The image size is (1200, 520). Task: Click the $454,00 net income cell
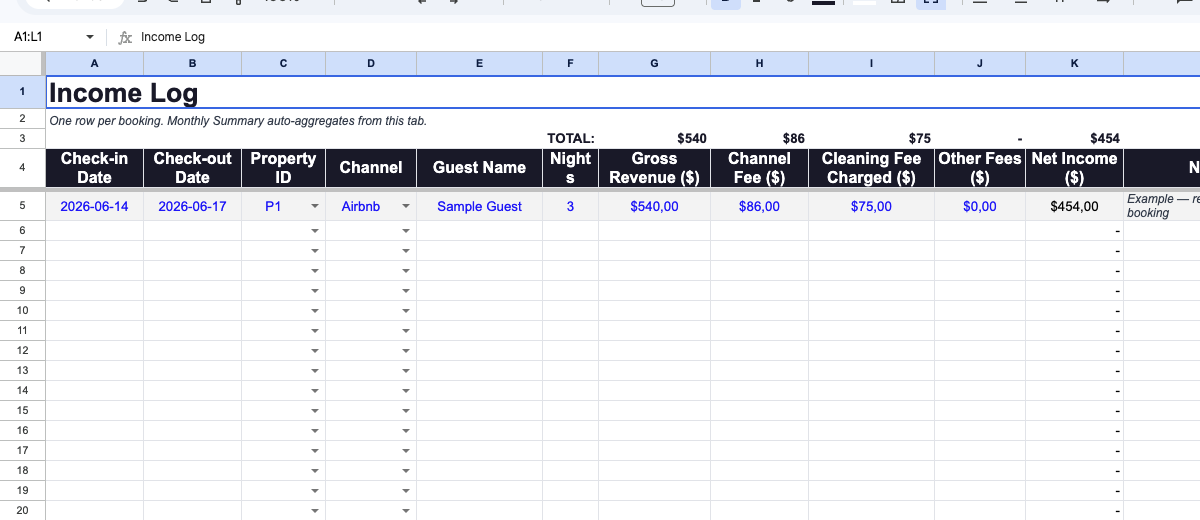[1075, 207]
